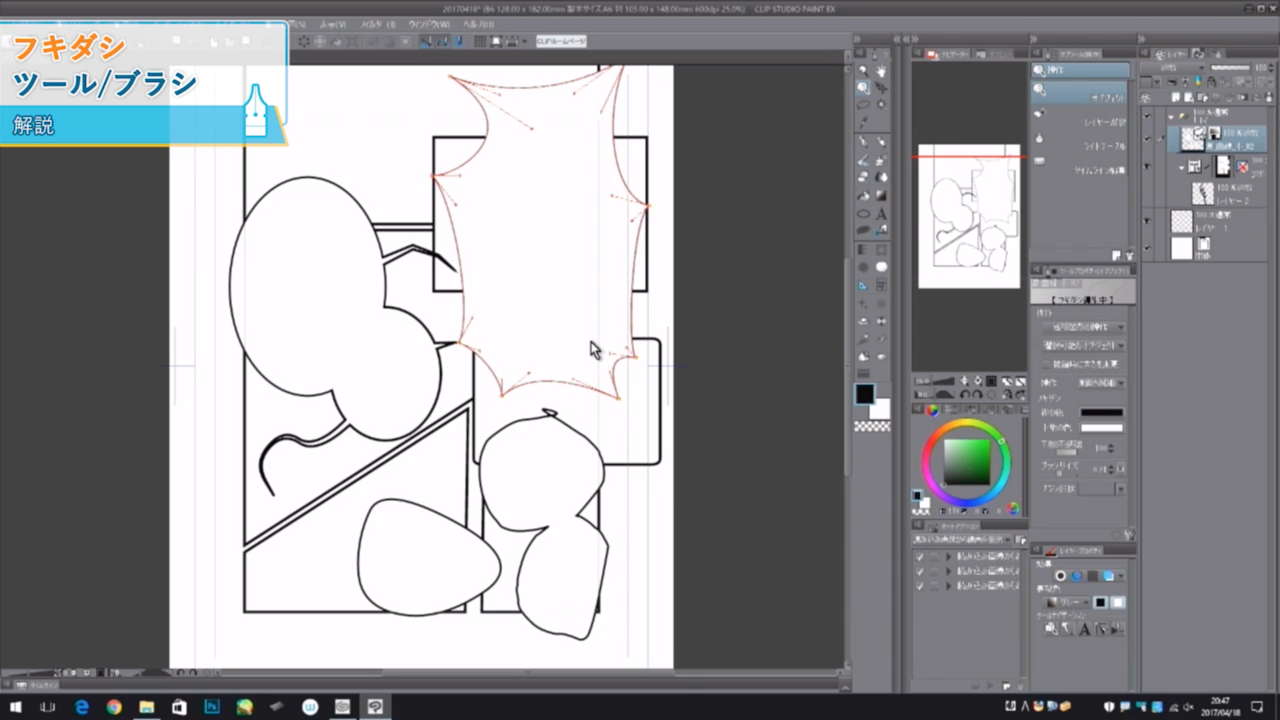This screenshot has height=720, width=1280.
Task: Expand the first auto action row
Action: (949, 556)
